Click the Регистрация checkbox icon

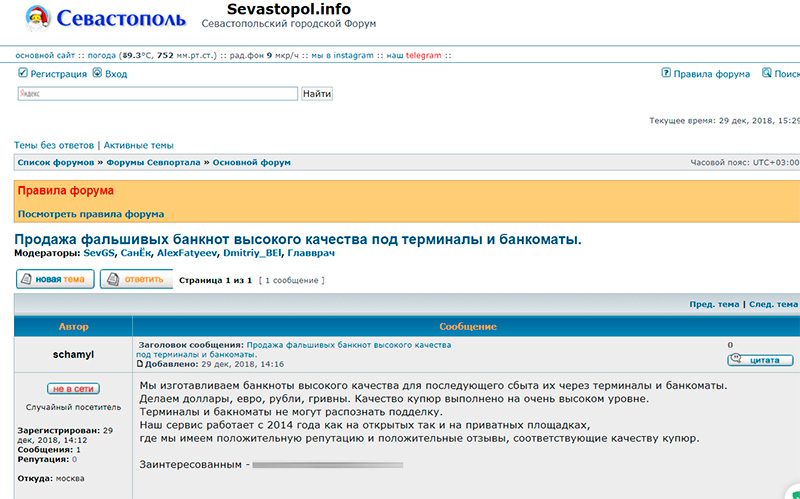[23, 73]
